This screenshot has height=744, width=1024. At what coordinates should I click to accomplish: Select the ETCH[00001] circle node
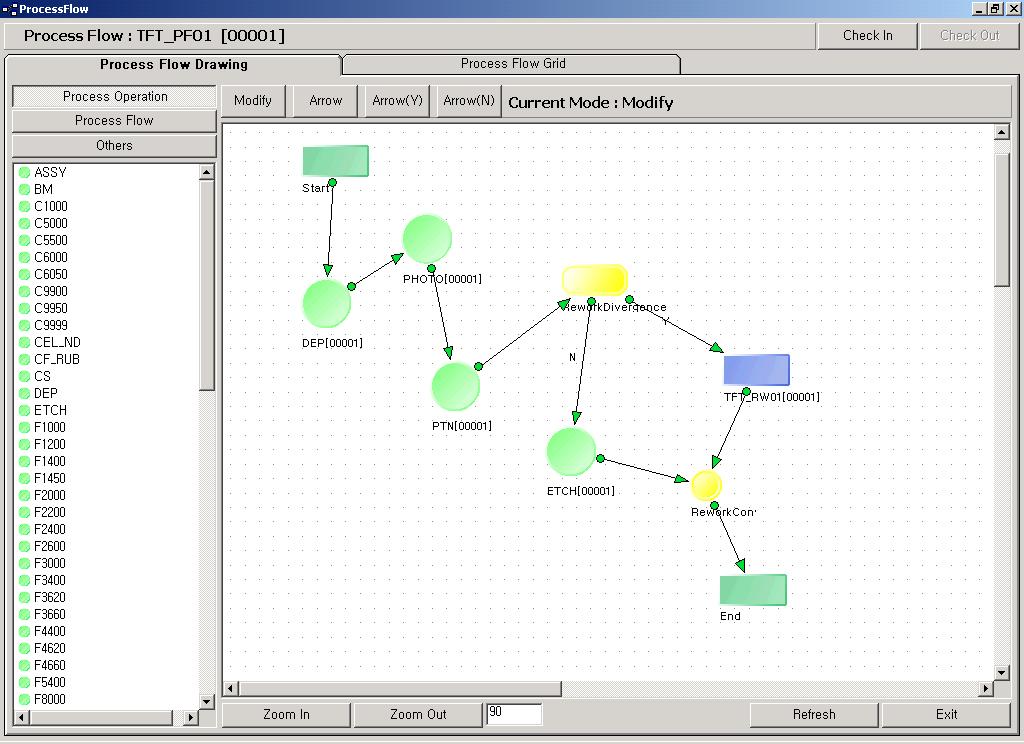click(571, 452)
